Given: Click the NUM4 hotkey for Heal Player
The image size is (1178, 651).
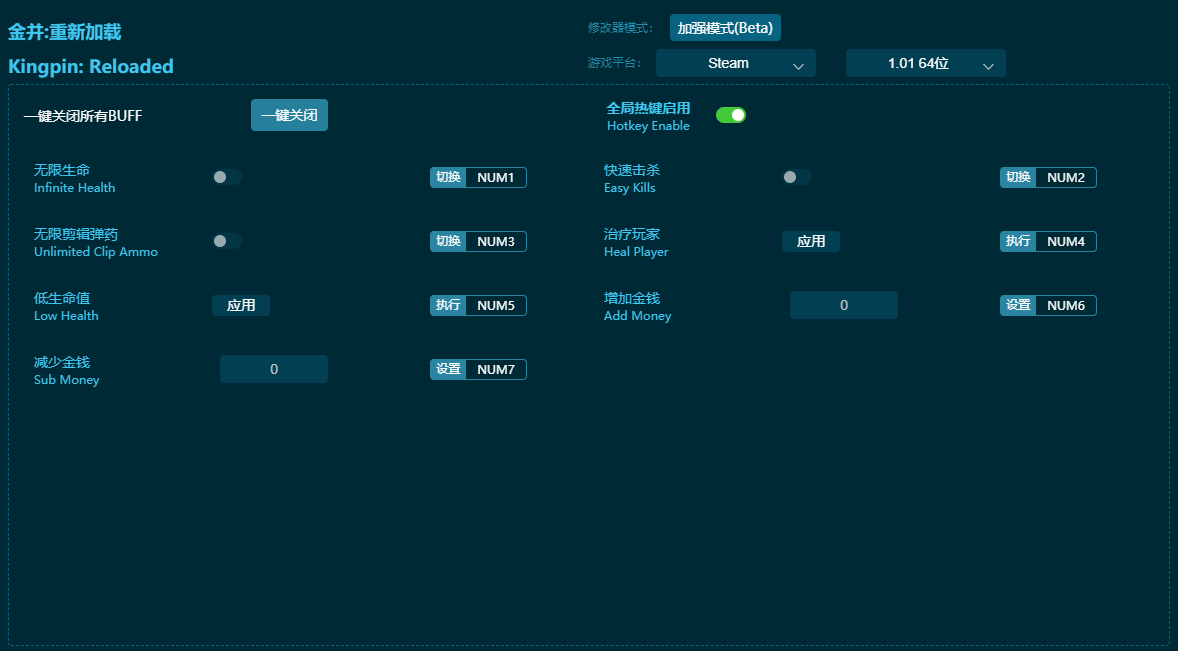Looking at the screenshot, I should (1066, 241).
